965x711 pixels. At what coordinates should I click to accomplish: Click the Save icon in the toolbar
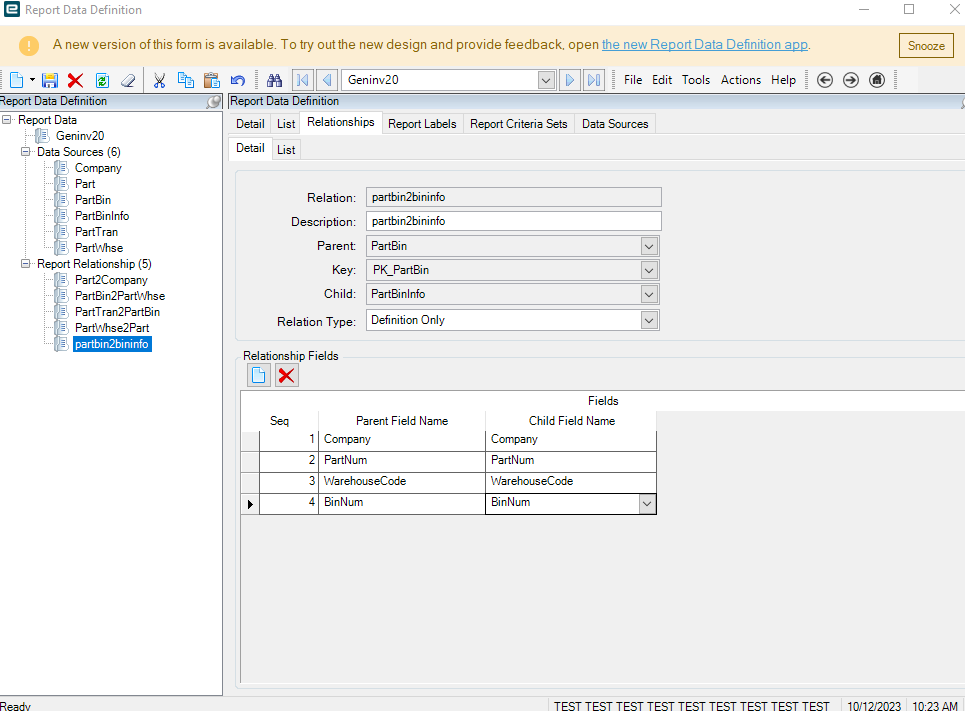click(x=50, y=80)
